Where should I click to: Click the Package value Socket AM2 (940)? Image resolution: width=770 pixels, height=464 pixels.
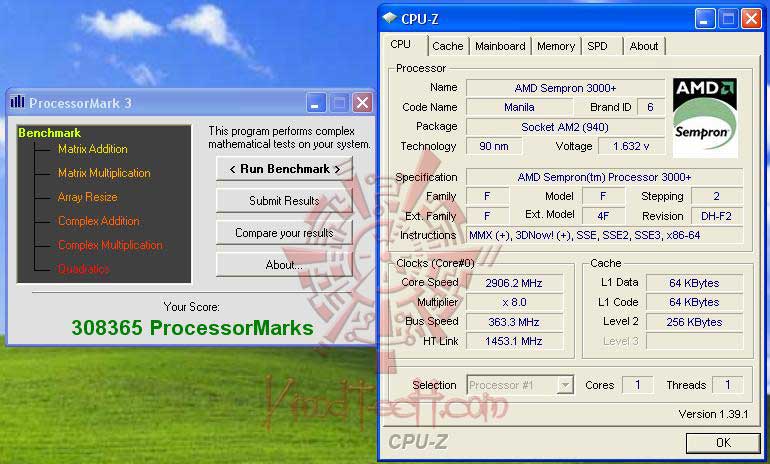click(565, 127)
